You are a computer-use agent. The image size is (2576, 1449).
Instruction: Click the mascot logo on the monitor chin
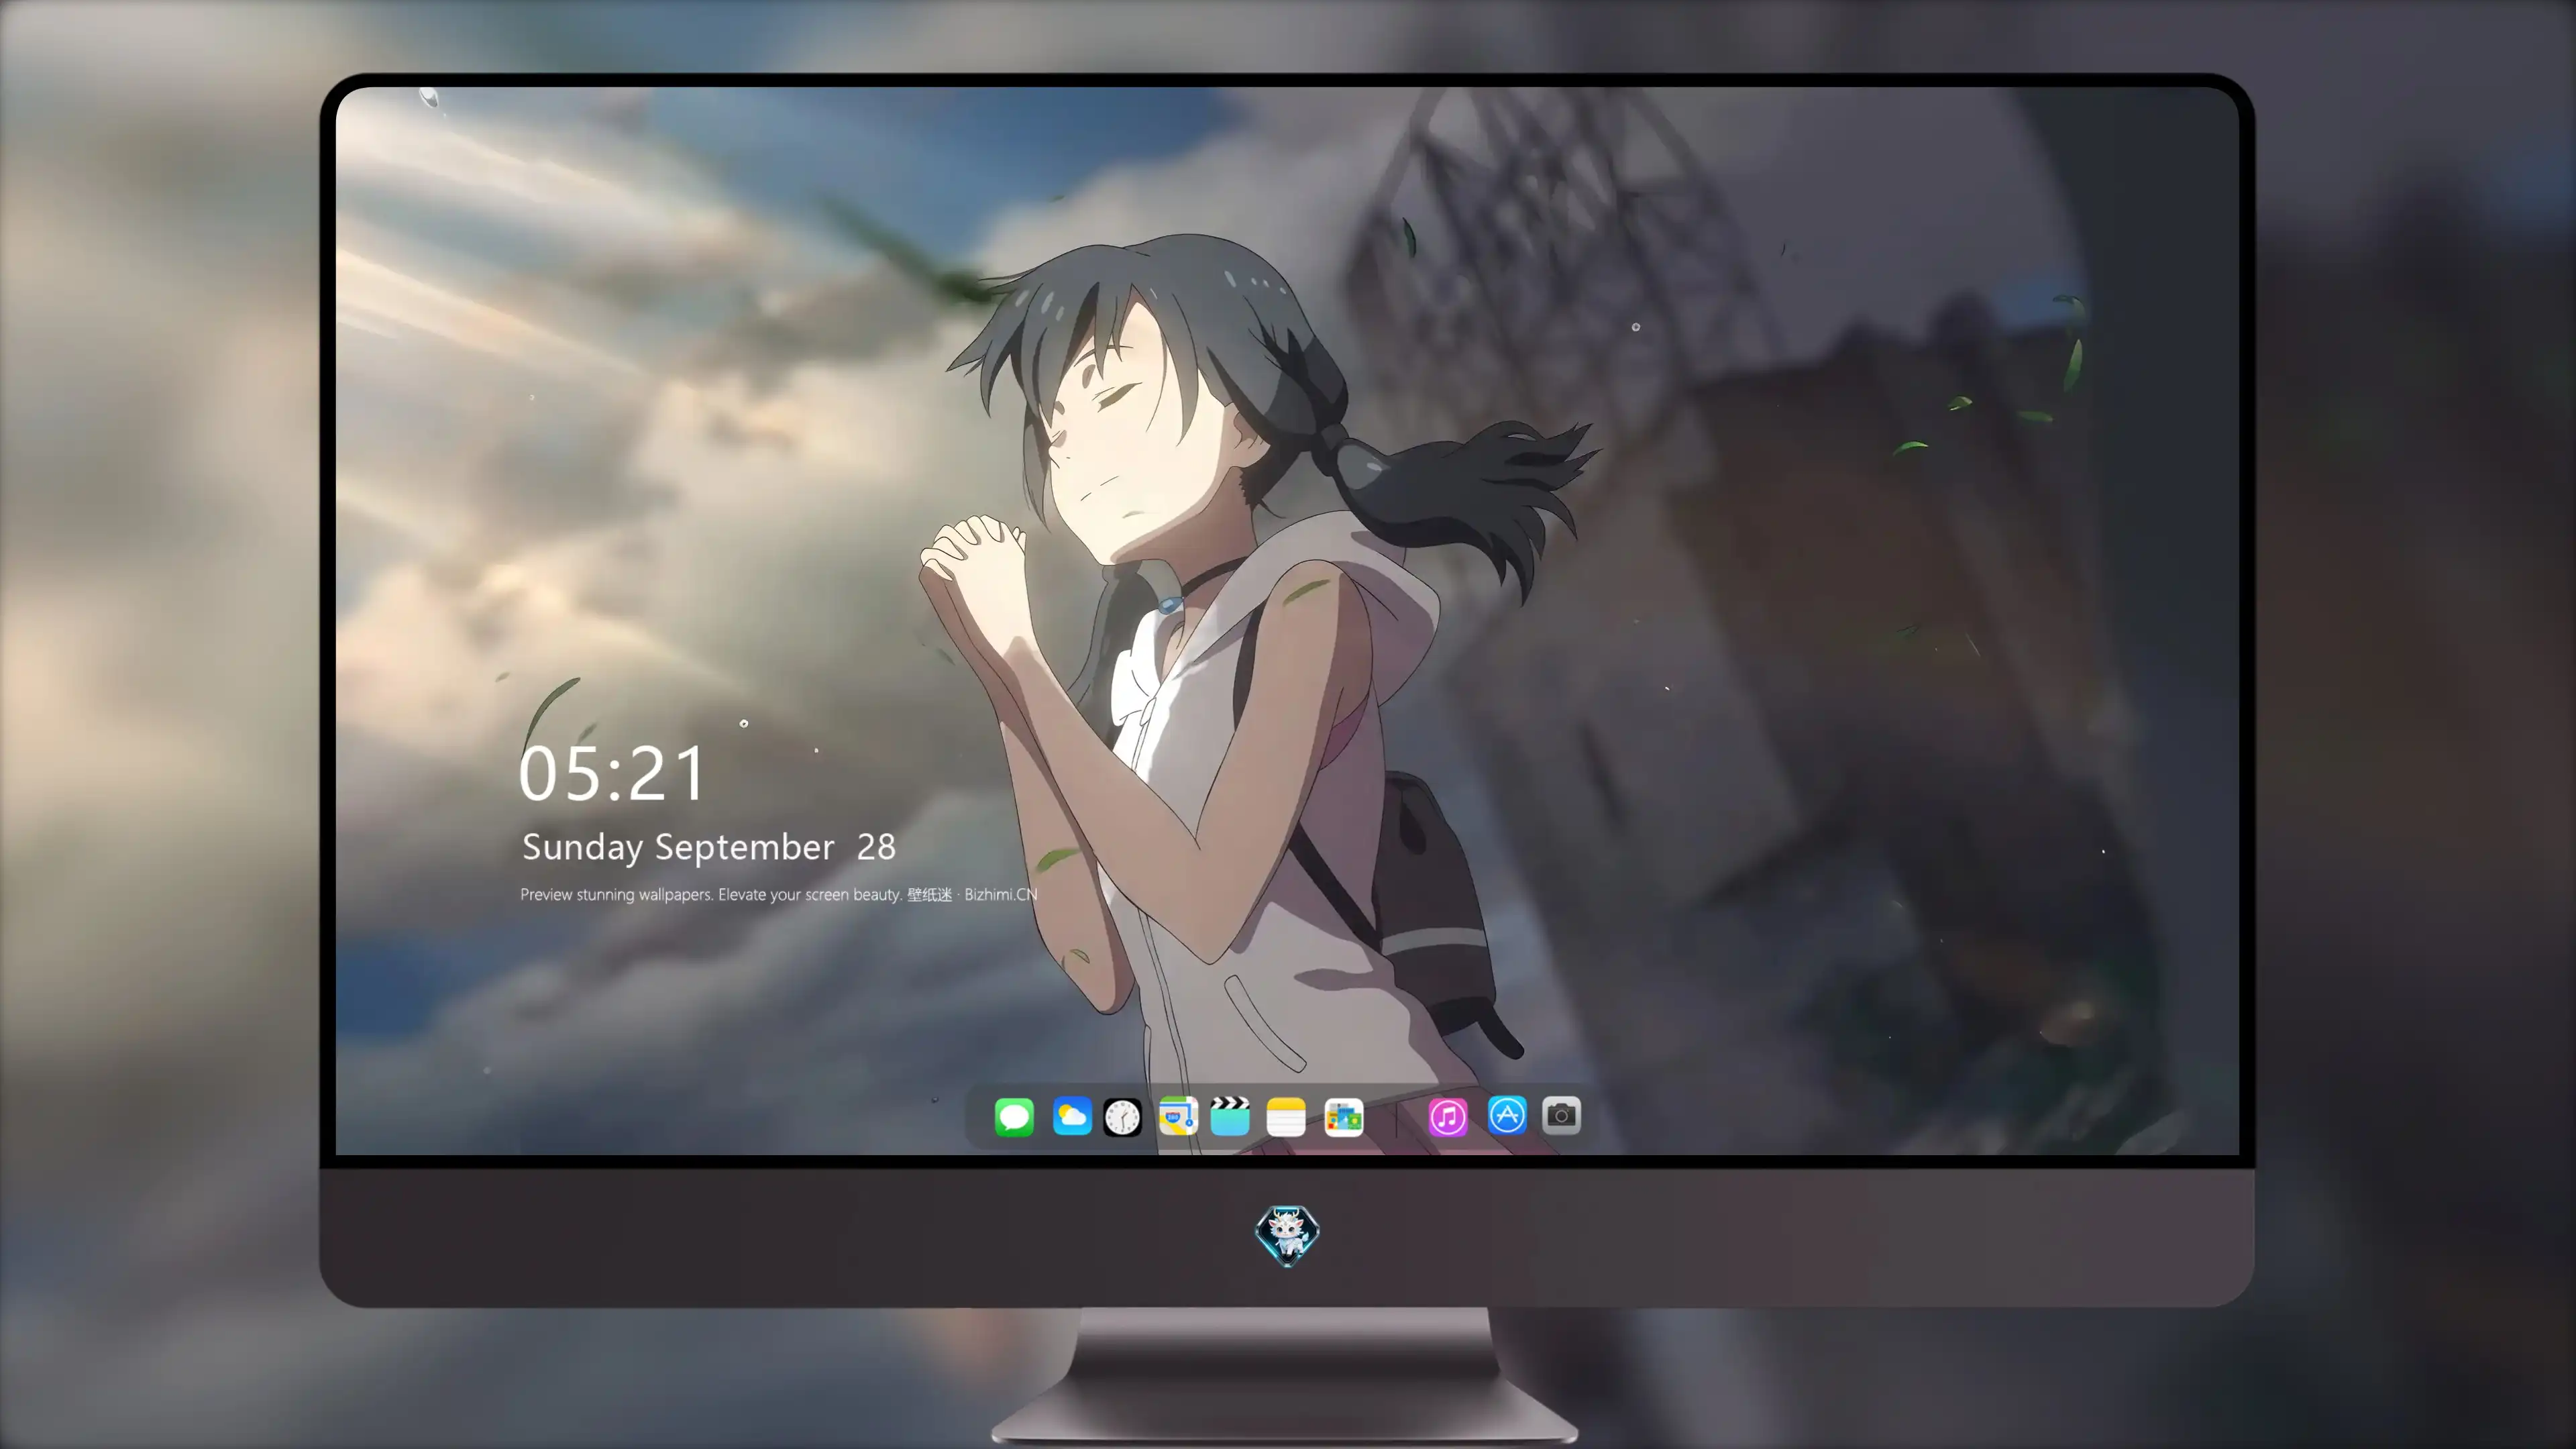click(x=1287, y=1235)
